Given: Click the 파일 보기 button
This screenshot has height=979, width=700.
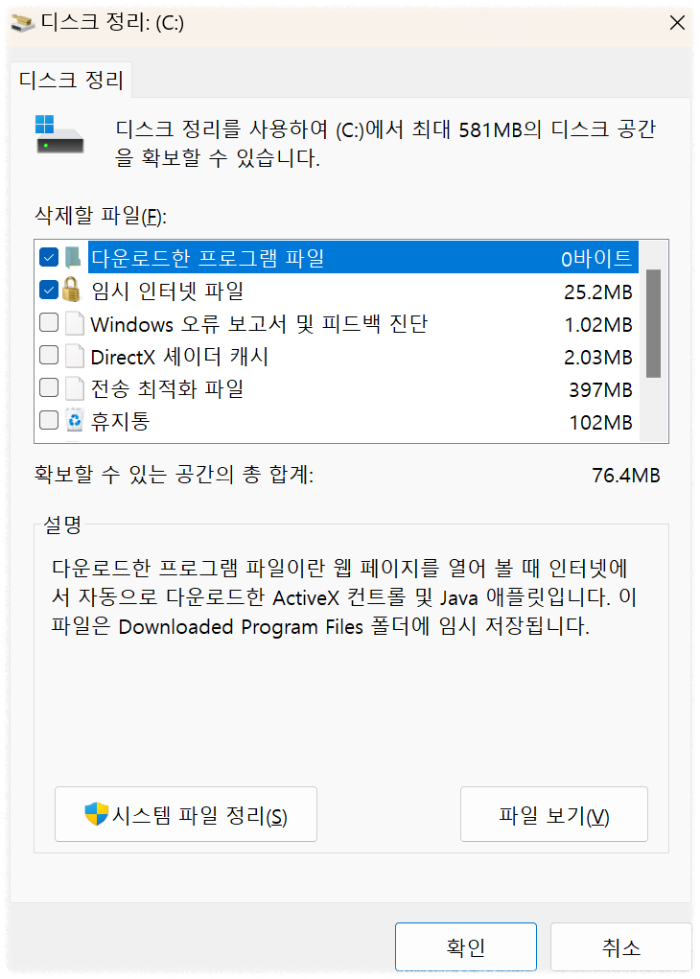Looking at the screenshot, I should coord(554,814).
